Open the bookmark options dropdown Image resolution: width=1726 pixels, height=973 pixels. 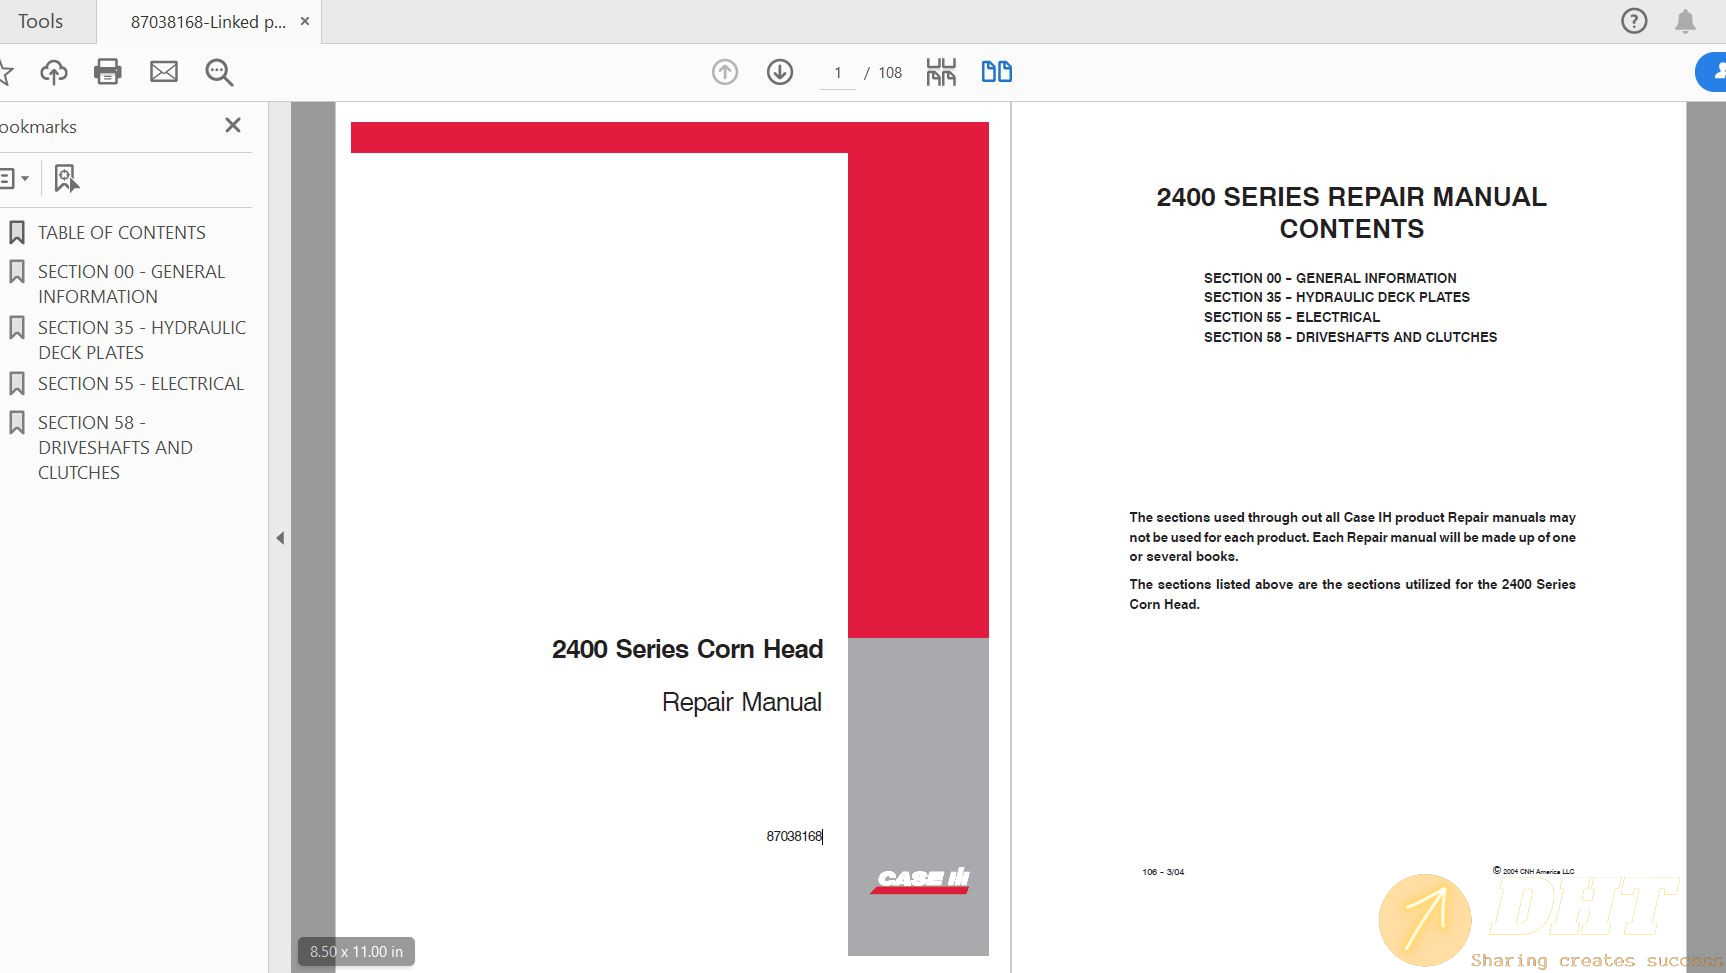coord(14,178)
